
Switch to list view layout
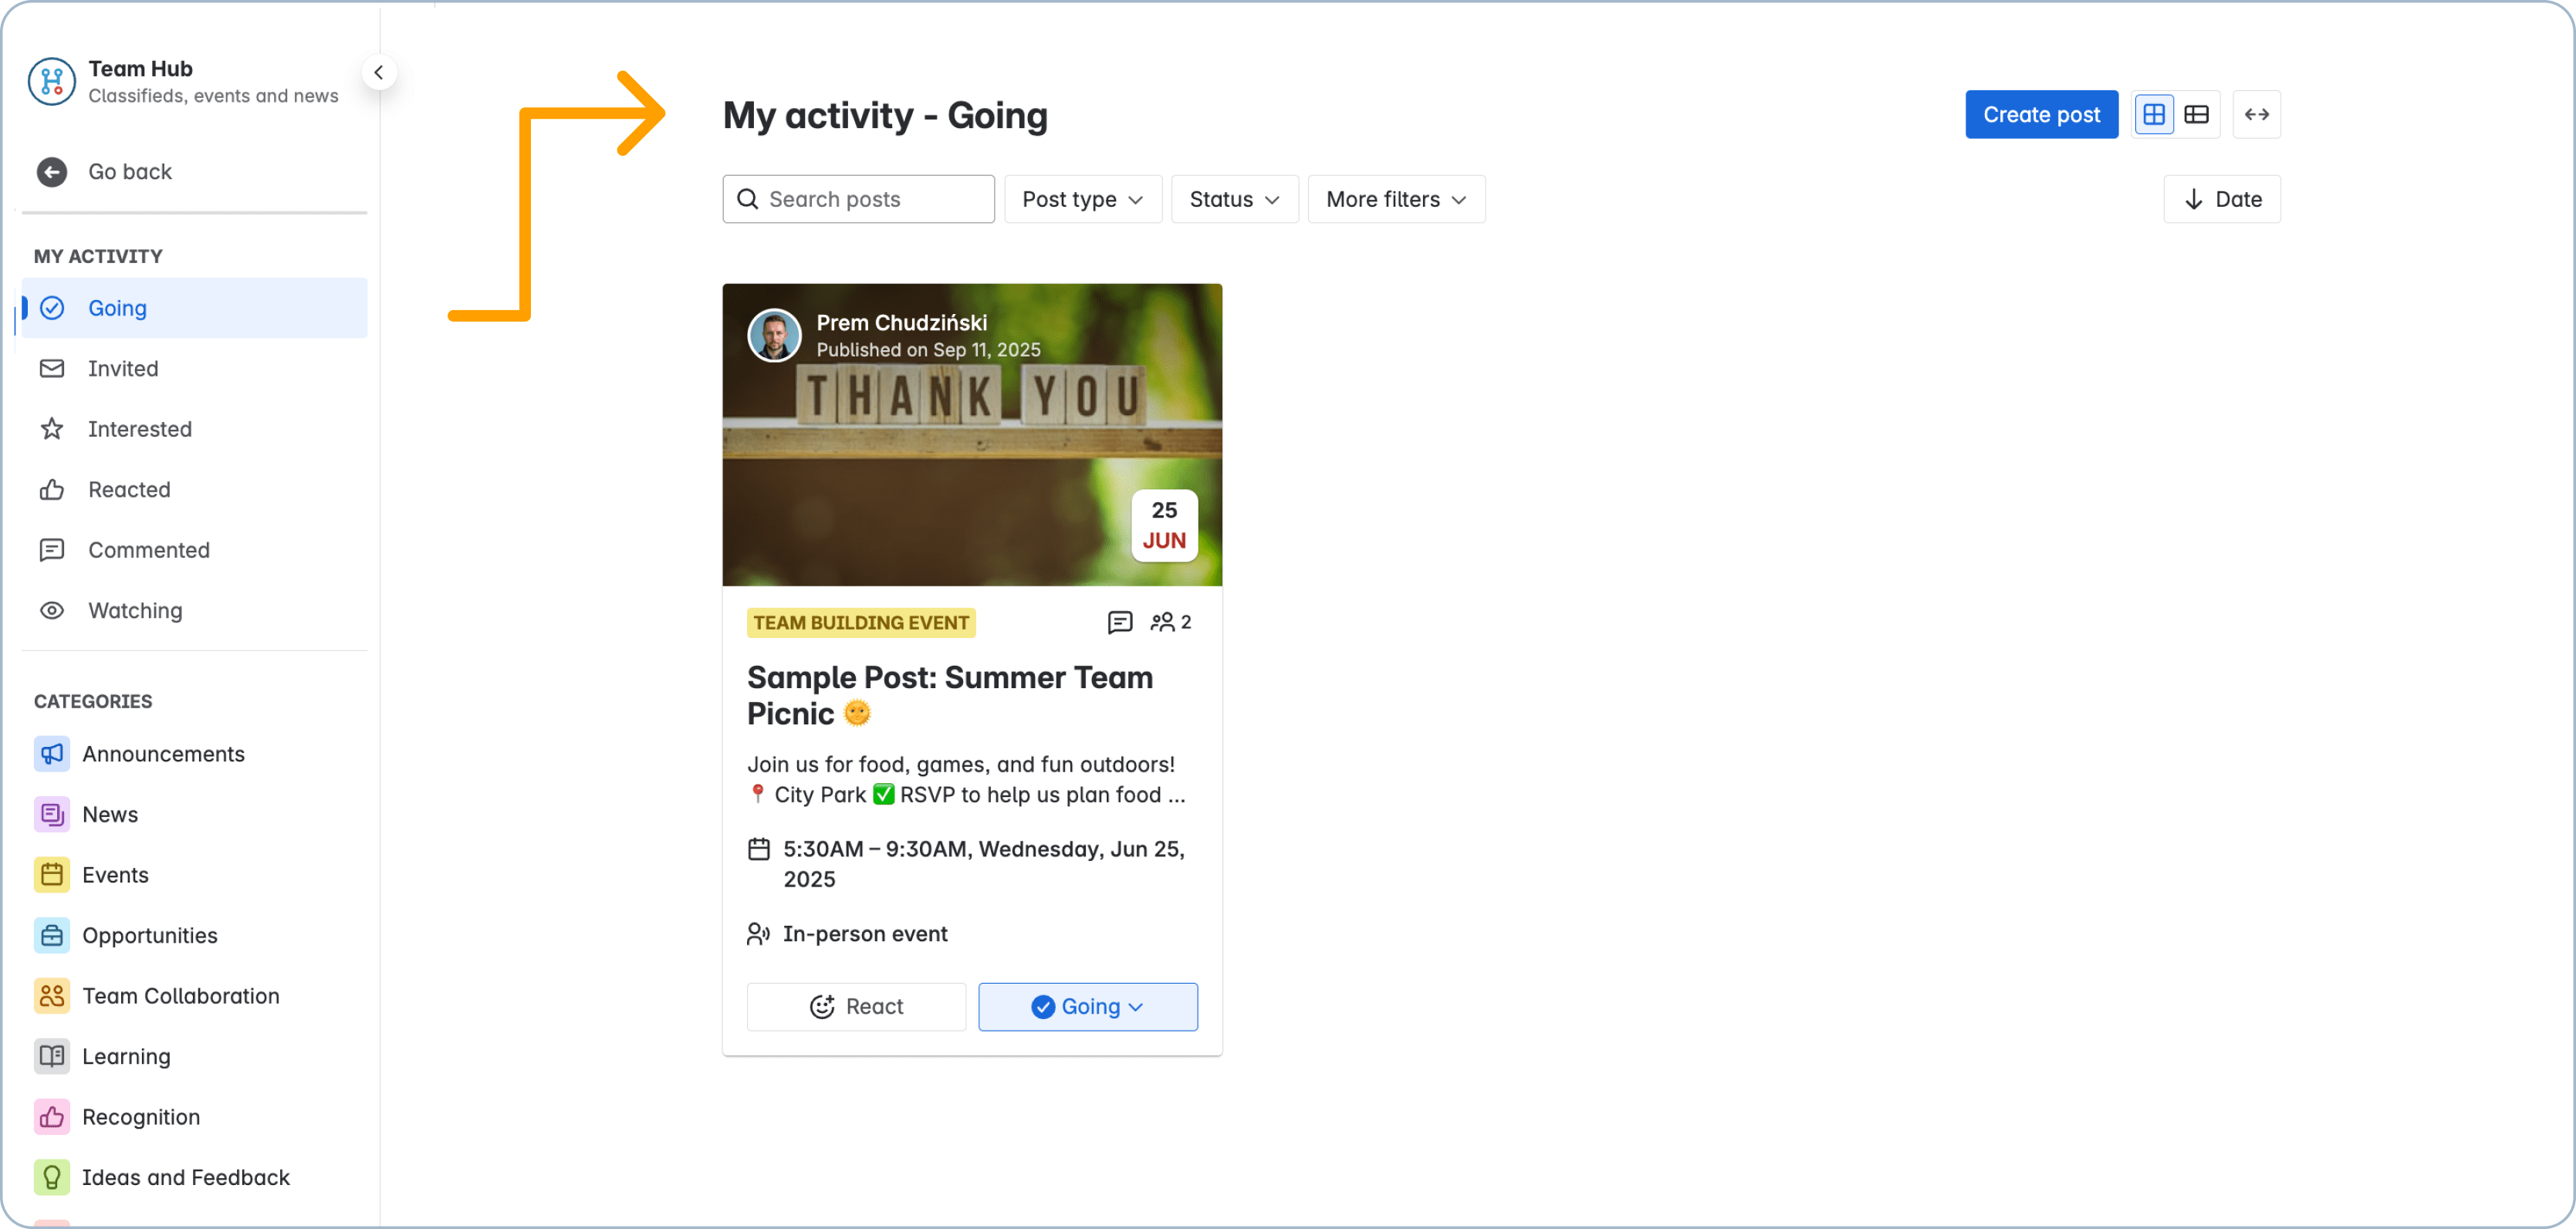[2197, 114]
